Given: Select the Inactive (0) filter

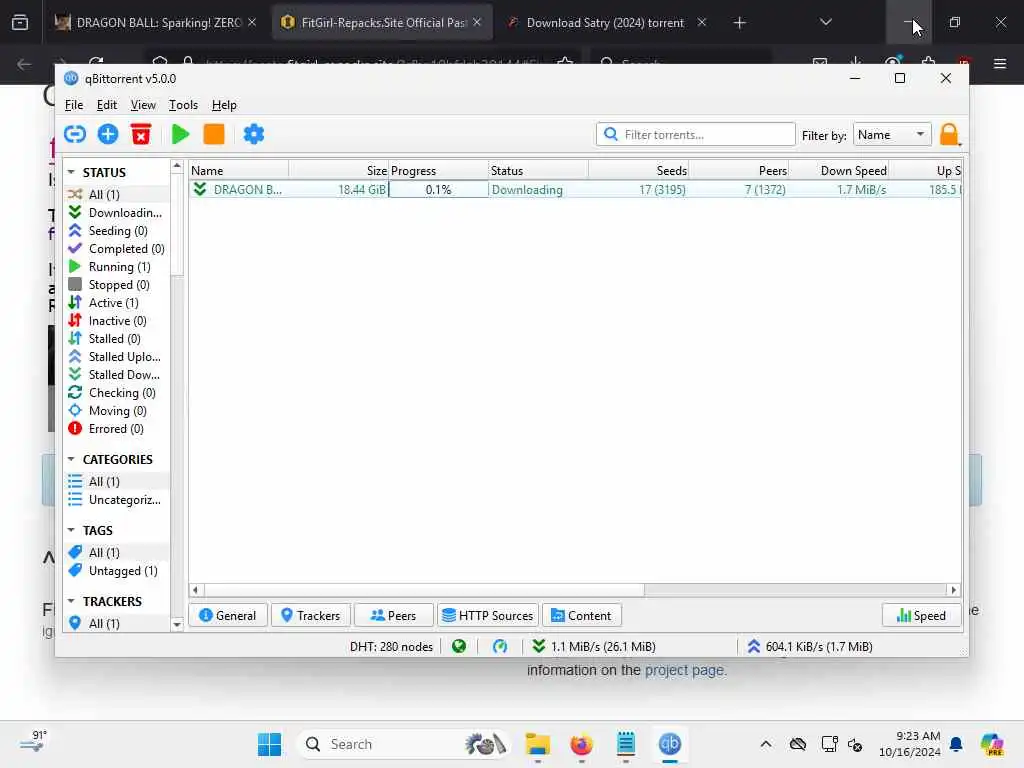Looking at the screenshot, I should (117, 321).
